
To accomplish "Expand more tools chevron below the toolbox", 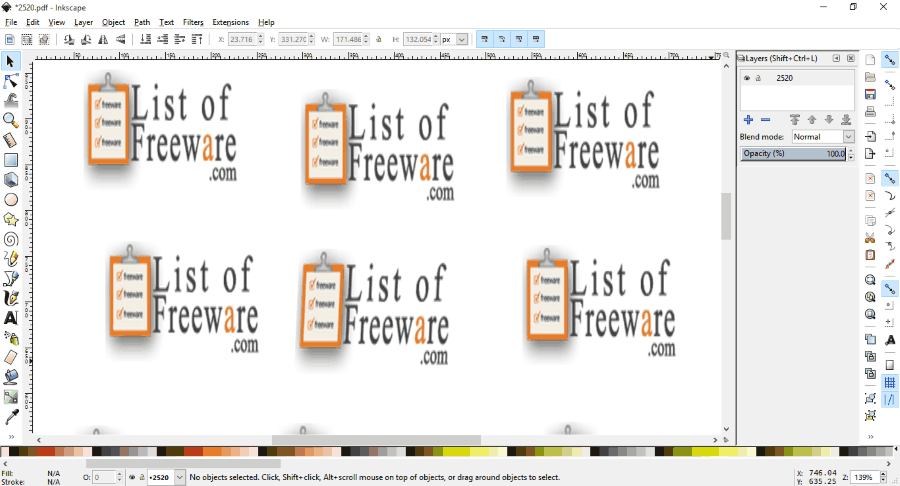I will [x=11, y=437].
